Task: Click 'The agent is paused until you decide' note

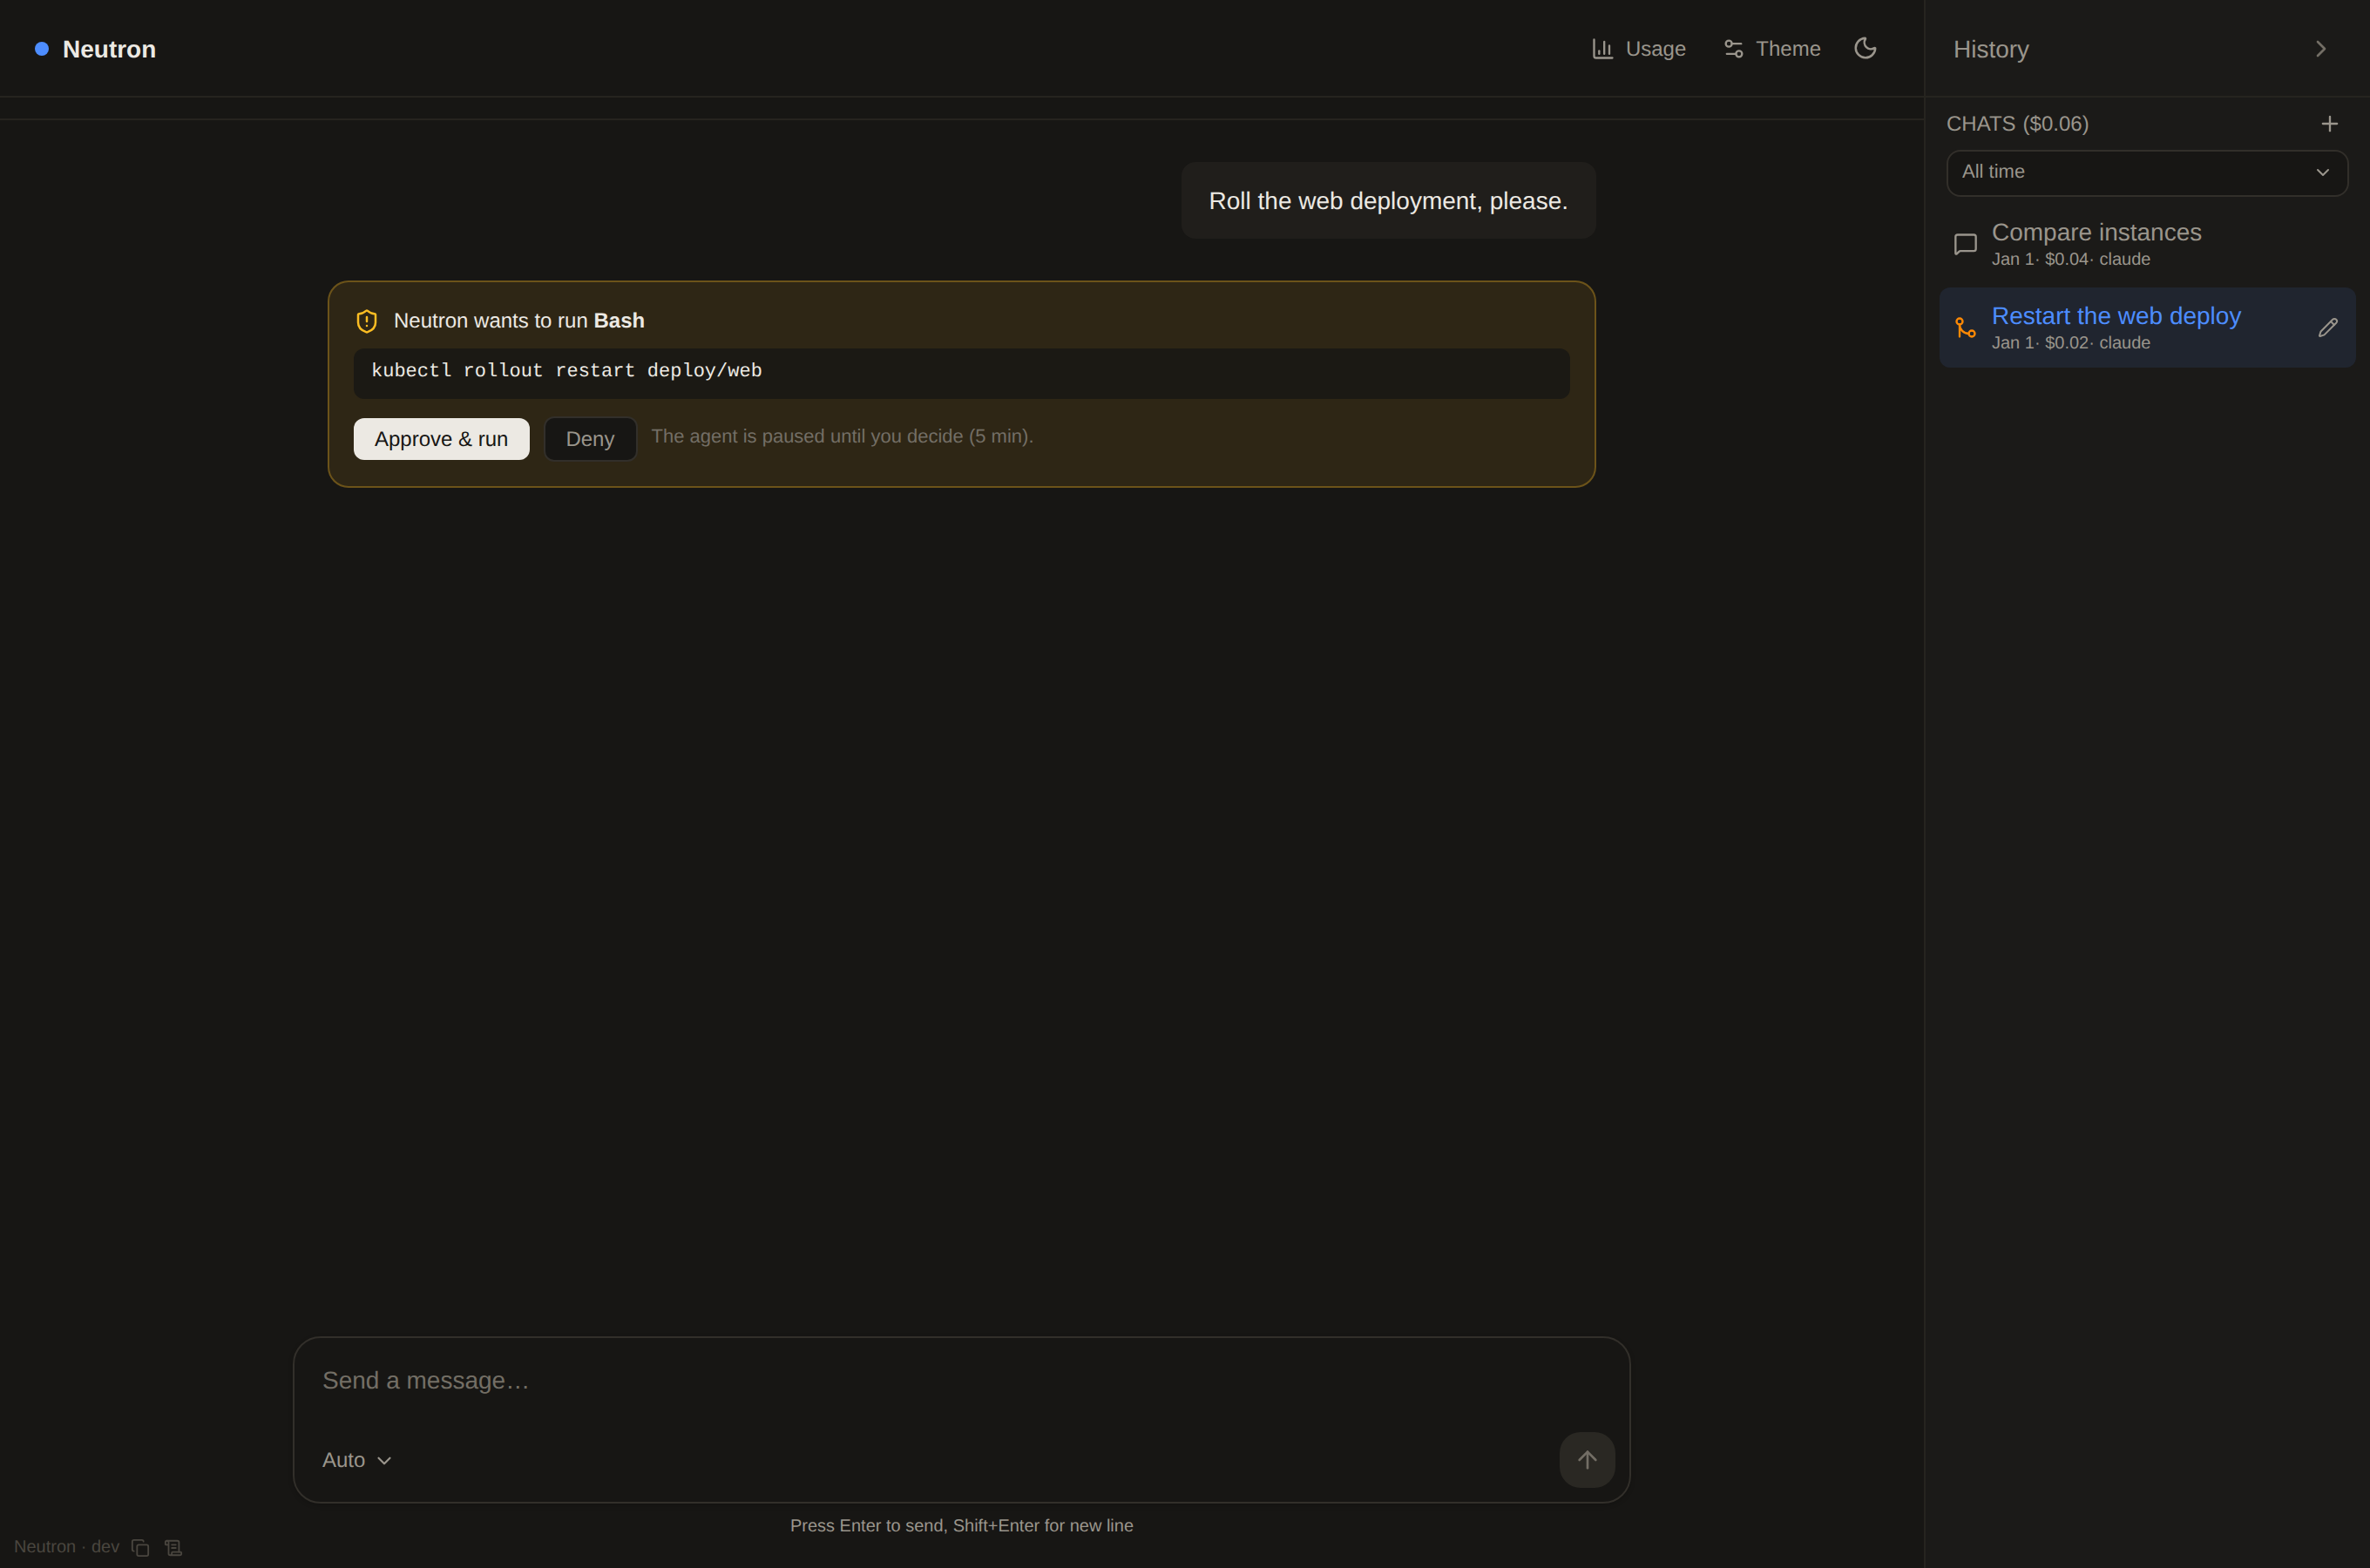Action: tap(842, 436)
